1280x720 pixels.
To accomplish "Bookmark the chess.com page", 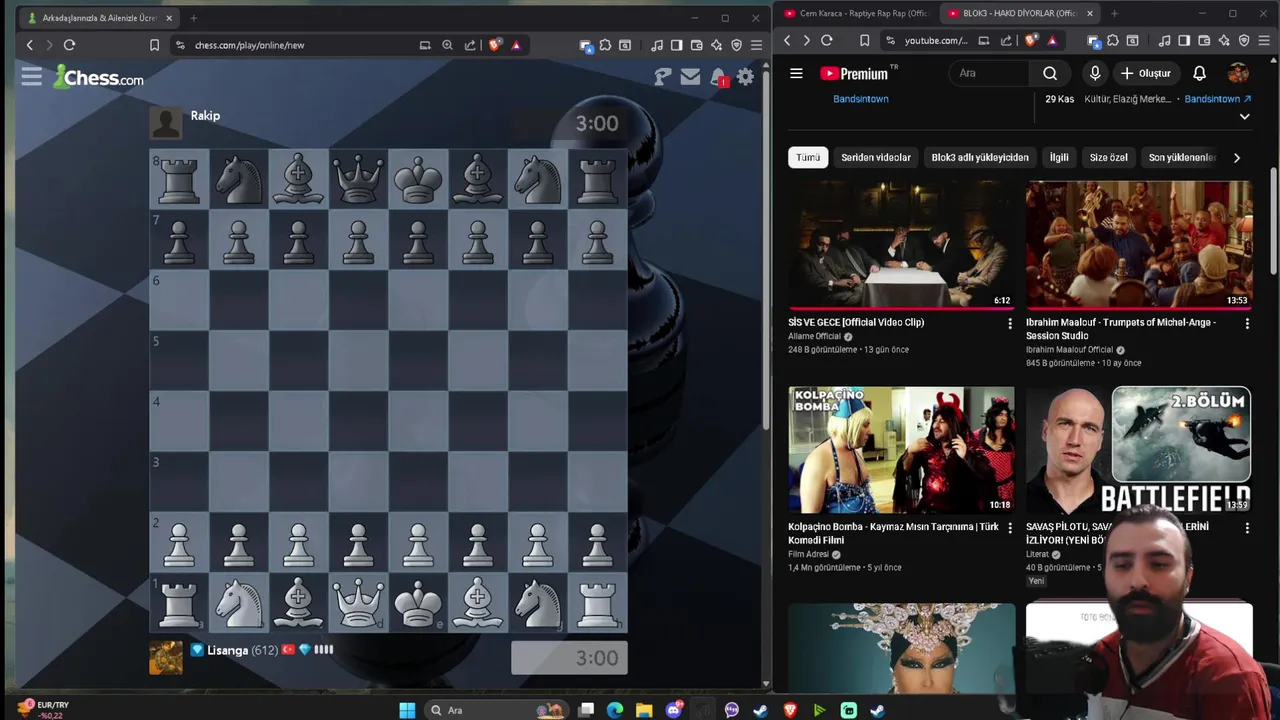I will click(154, 45).
